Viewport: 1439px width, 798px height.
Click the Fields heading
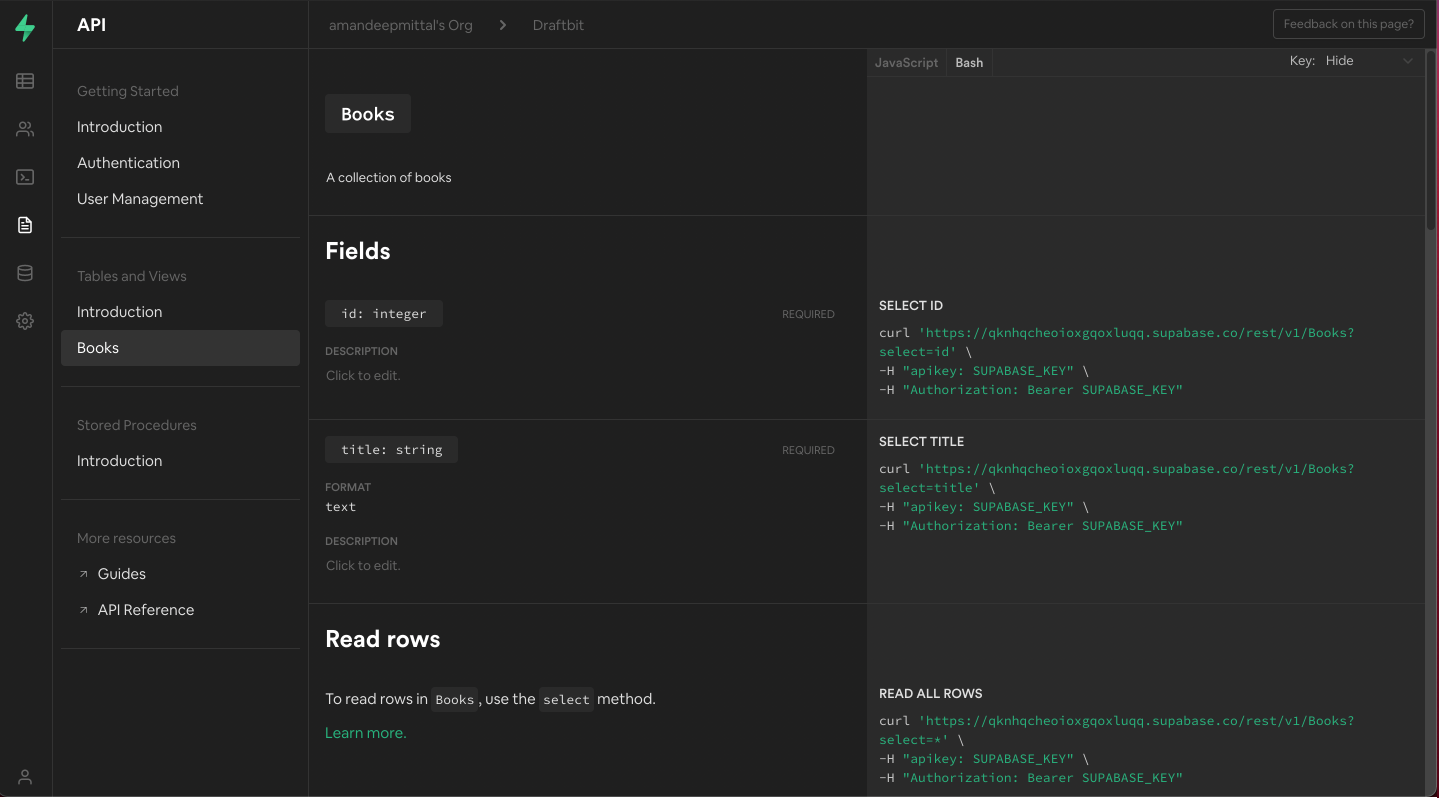(358, 251)
